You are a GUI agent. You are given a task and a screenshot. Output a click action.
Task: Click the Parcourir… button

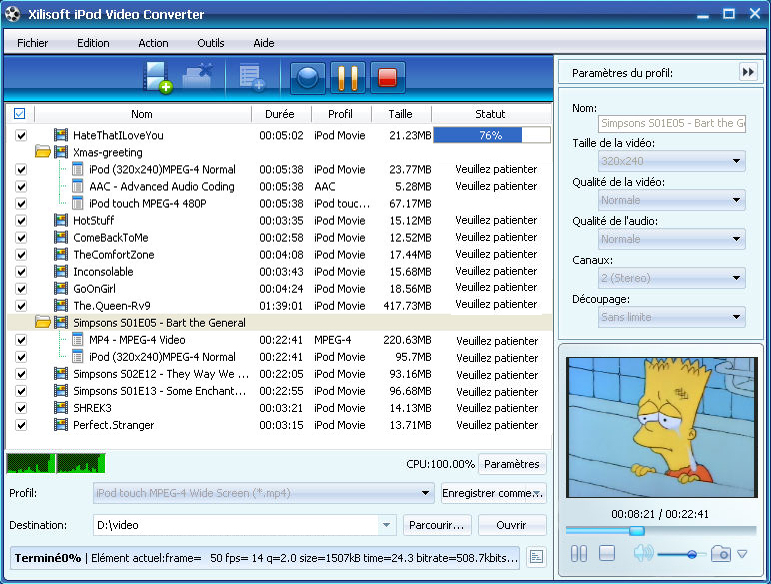[437, 525]
